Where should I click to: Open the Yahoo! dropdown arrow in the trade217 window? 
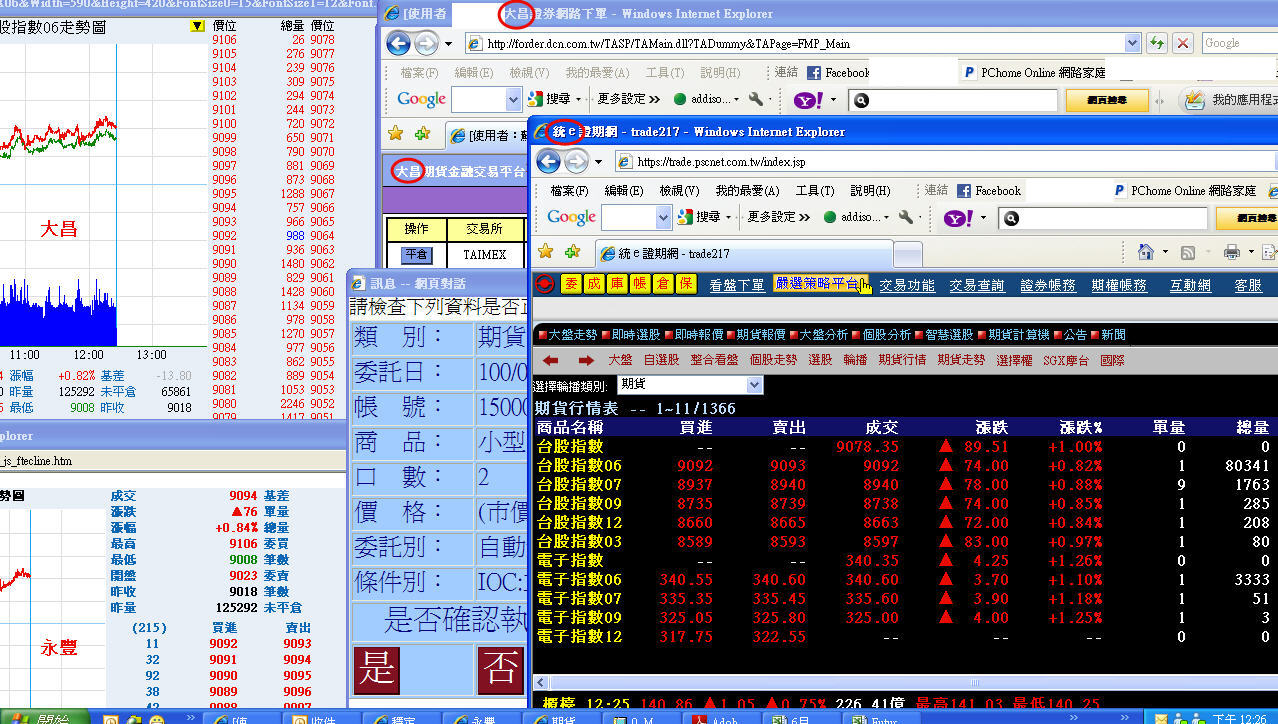[x=983, y=218]
